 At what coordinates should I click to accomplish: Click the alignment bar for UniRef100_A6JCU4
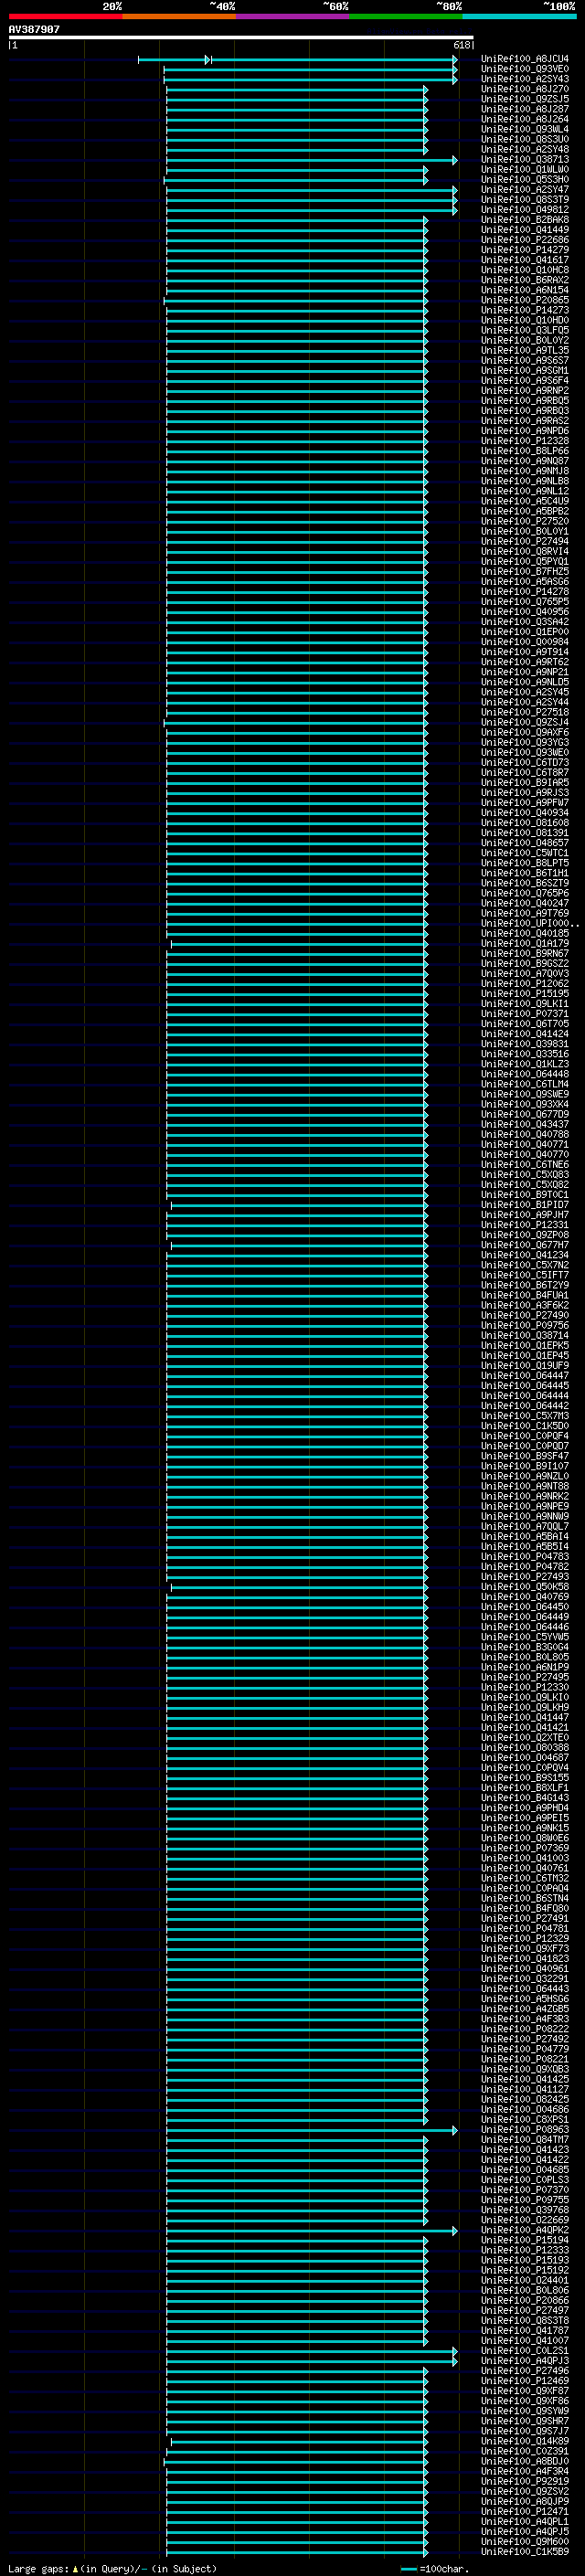pyautogui.click(x=298, y=60)
